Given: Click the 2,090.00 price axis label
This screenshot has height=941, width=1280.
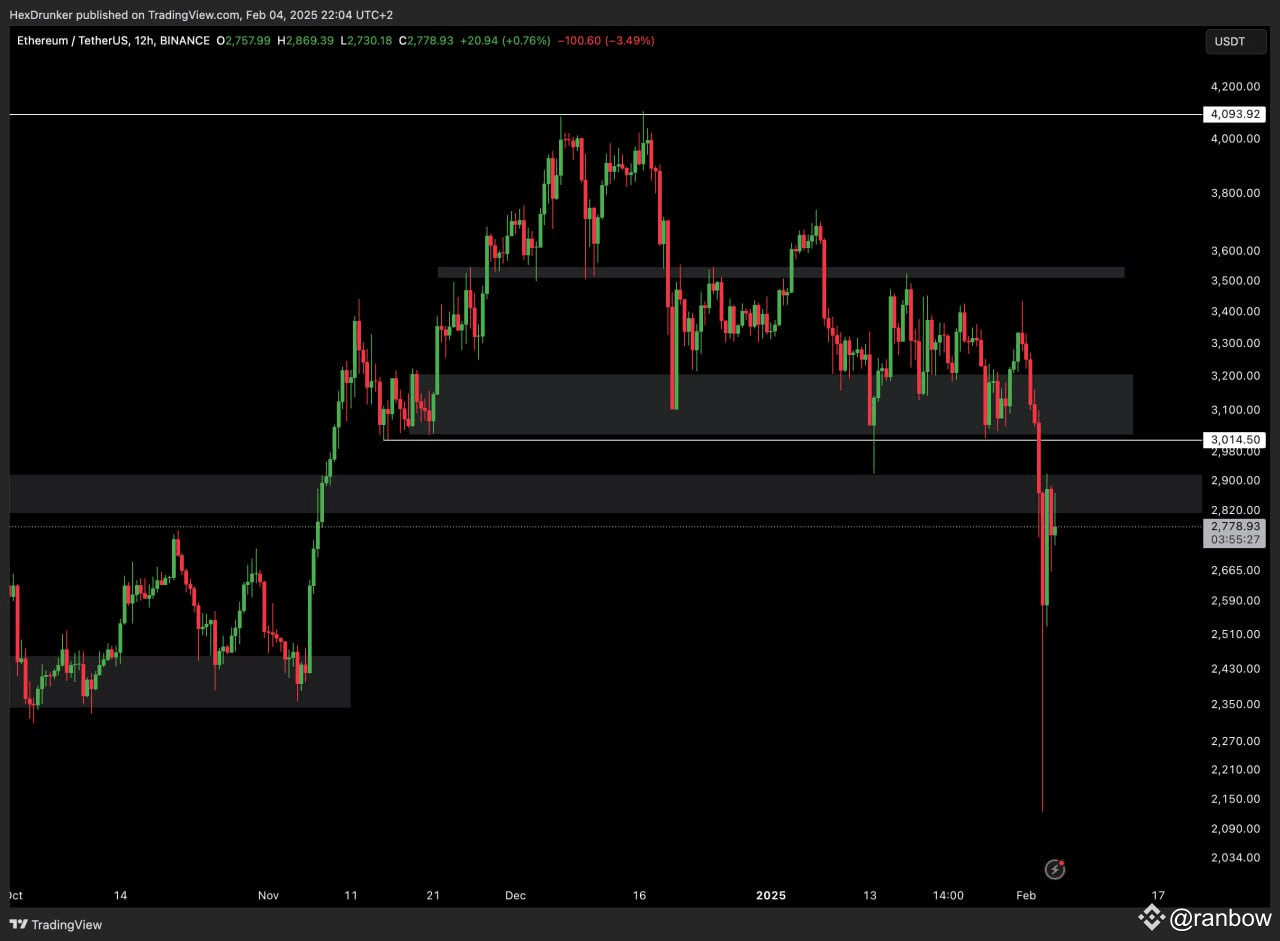Looking at the screenshot, I should (1236, 829).
